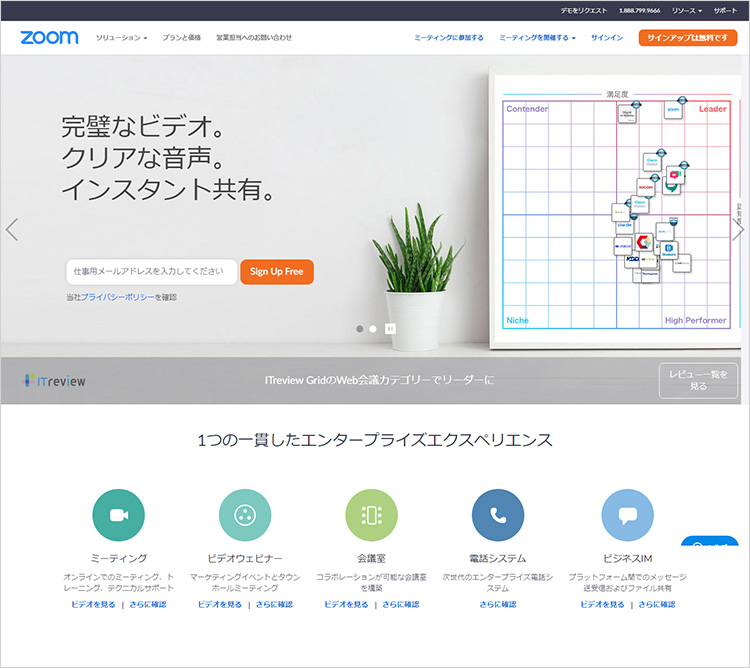Click the 電話システム heading text

point(498,558)
